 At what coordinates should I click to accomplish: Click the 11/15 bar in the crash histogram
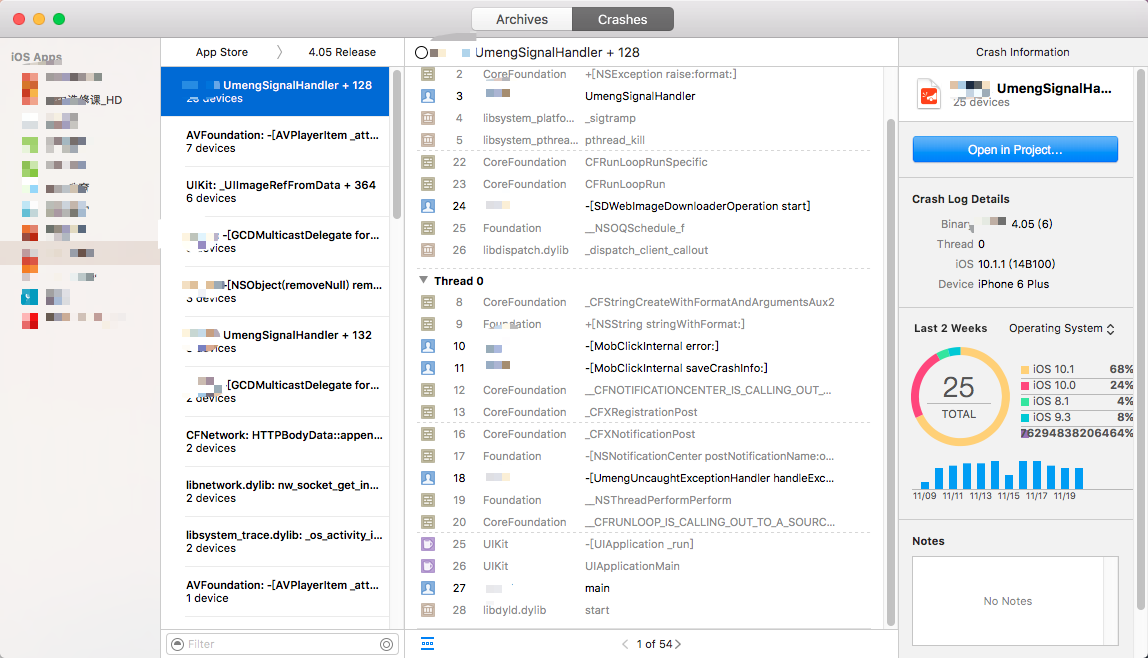(1009, 482)
